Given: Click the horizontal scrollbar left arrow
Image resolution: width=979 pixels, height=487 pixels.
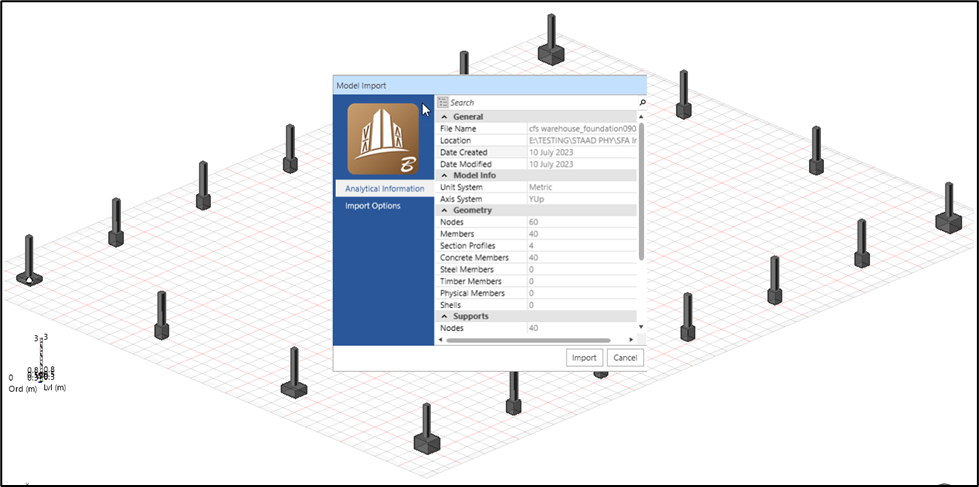Looking at the screenshot, I should coord(440,340).
